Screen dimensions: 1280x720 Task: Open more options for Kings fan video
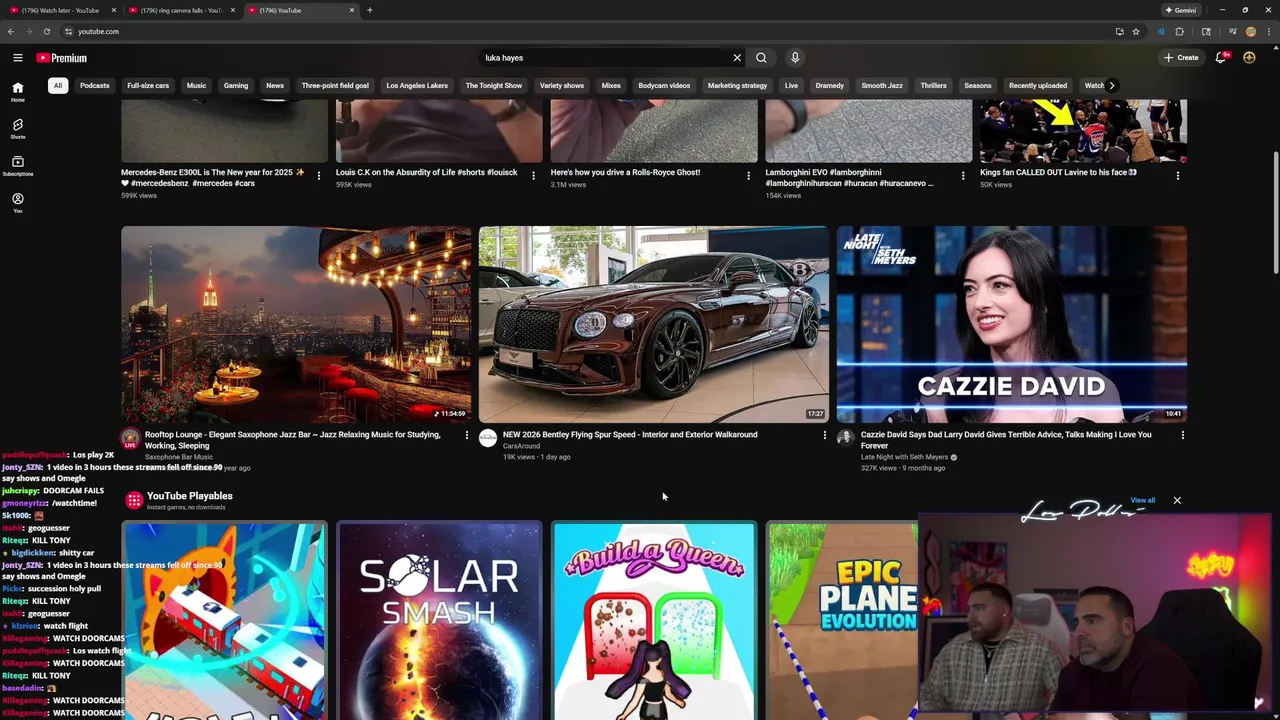coord(1177,176)
